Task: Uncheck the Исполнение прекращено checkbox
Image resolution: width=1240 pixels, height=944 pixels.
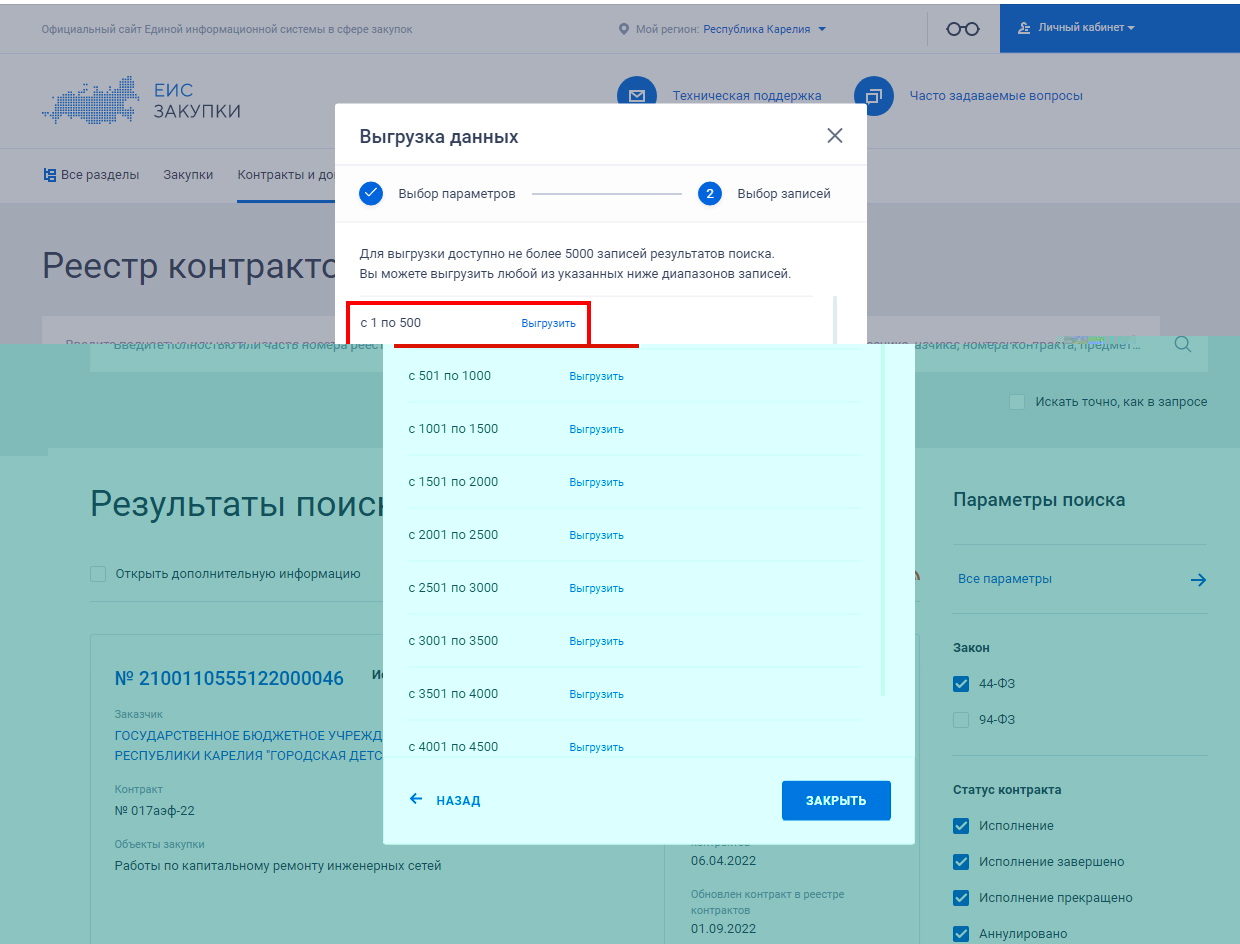Action: coord(962,898)
